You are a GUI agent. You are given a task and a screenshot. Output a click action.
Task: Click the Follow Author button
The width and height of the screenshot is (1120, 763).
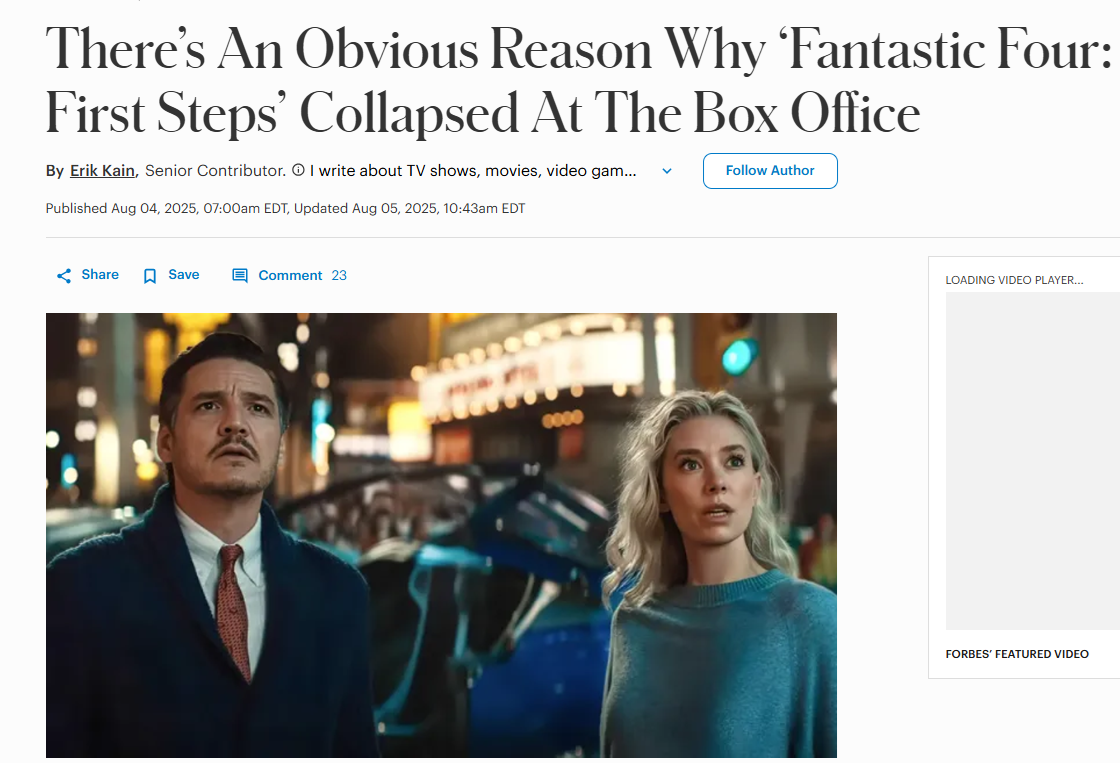770,171
